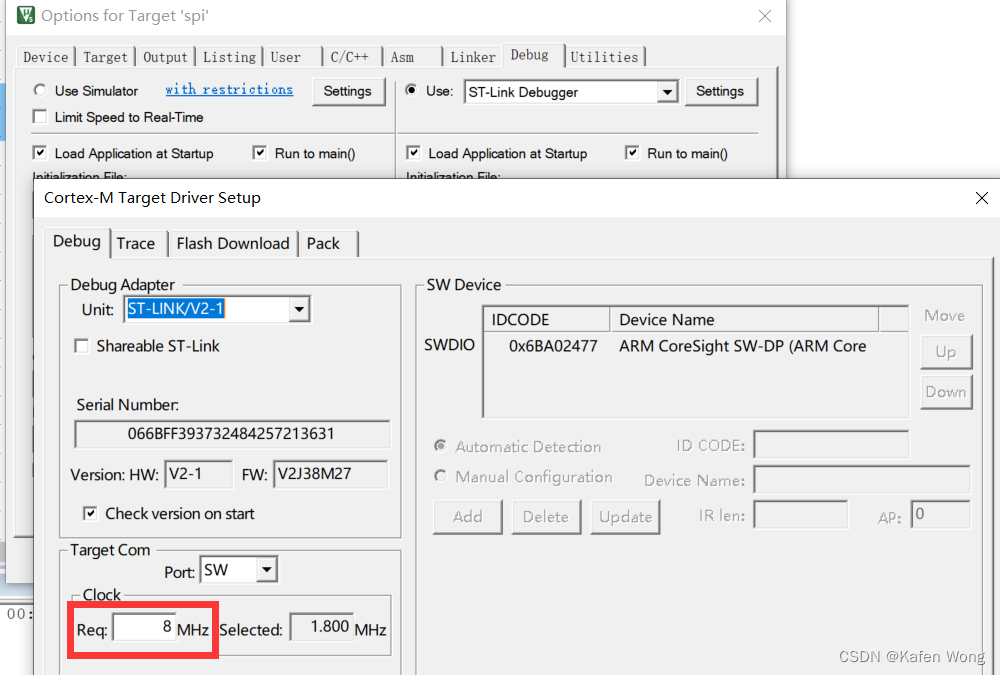Click the AP input field
Screen dimensions: 1000x675
pos(940,514)
